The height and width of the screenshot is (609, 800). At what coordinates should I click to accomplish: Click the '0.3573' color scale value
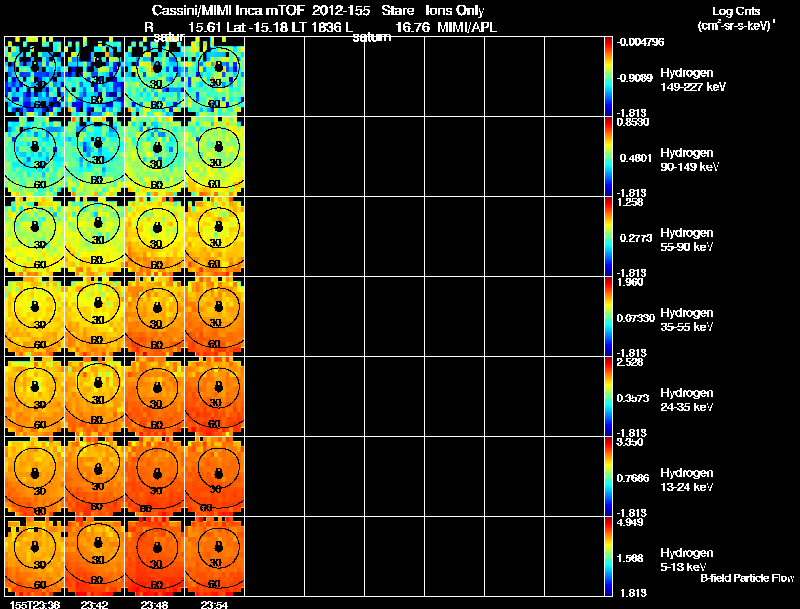(x=633, y=398)
